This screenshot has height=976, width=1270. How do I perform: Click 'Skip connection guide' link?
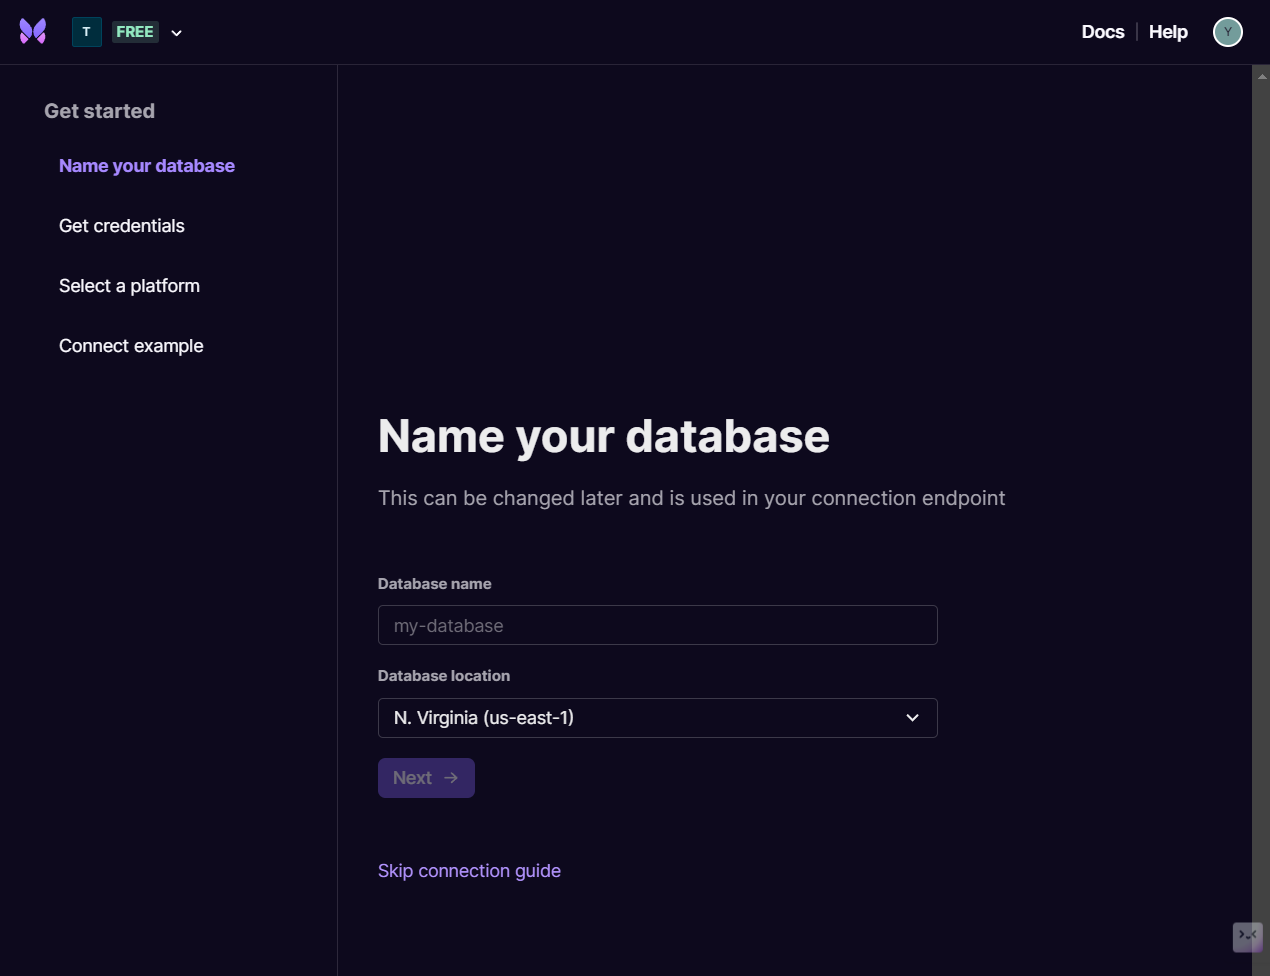[469, 871]
